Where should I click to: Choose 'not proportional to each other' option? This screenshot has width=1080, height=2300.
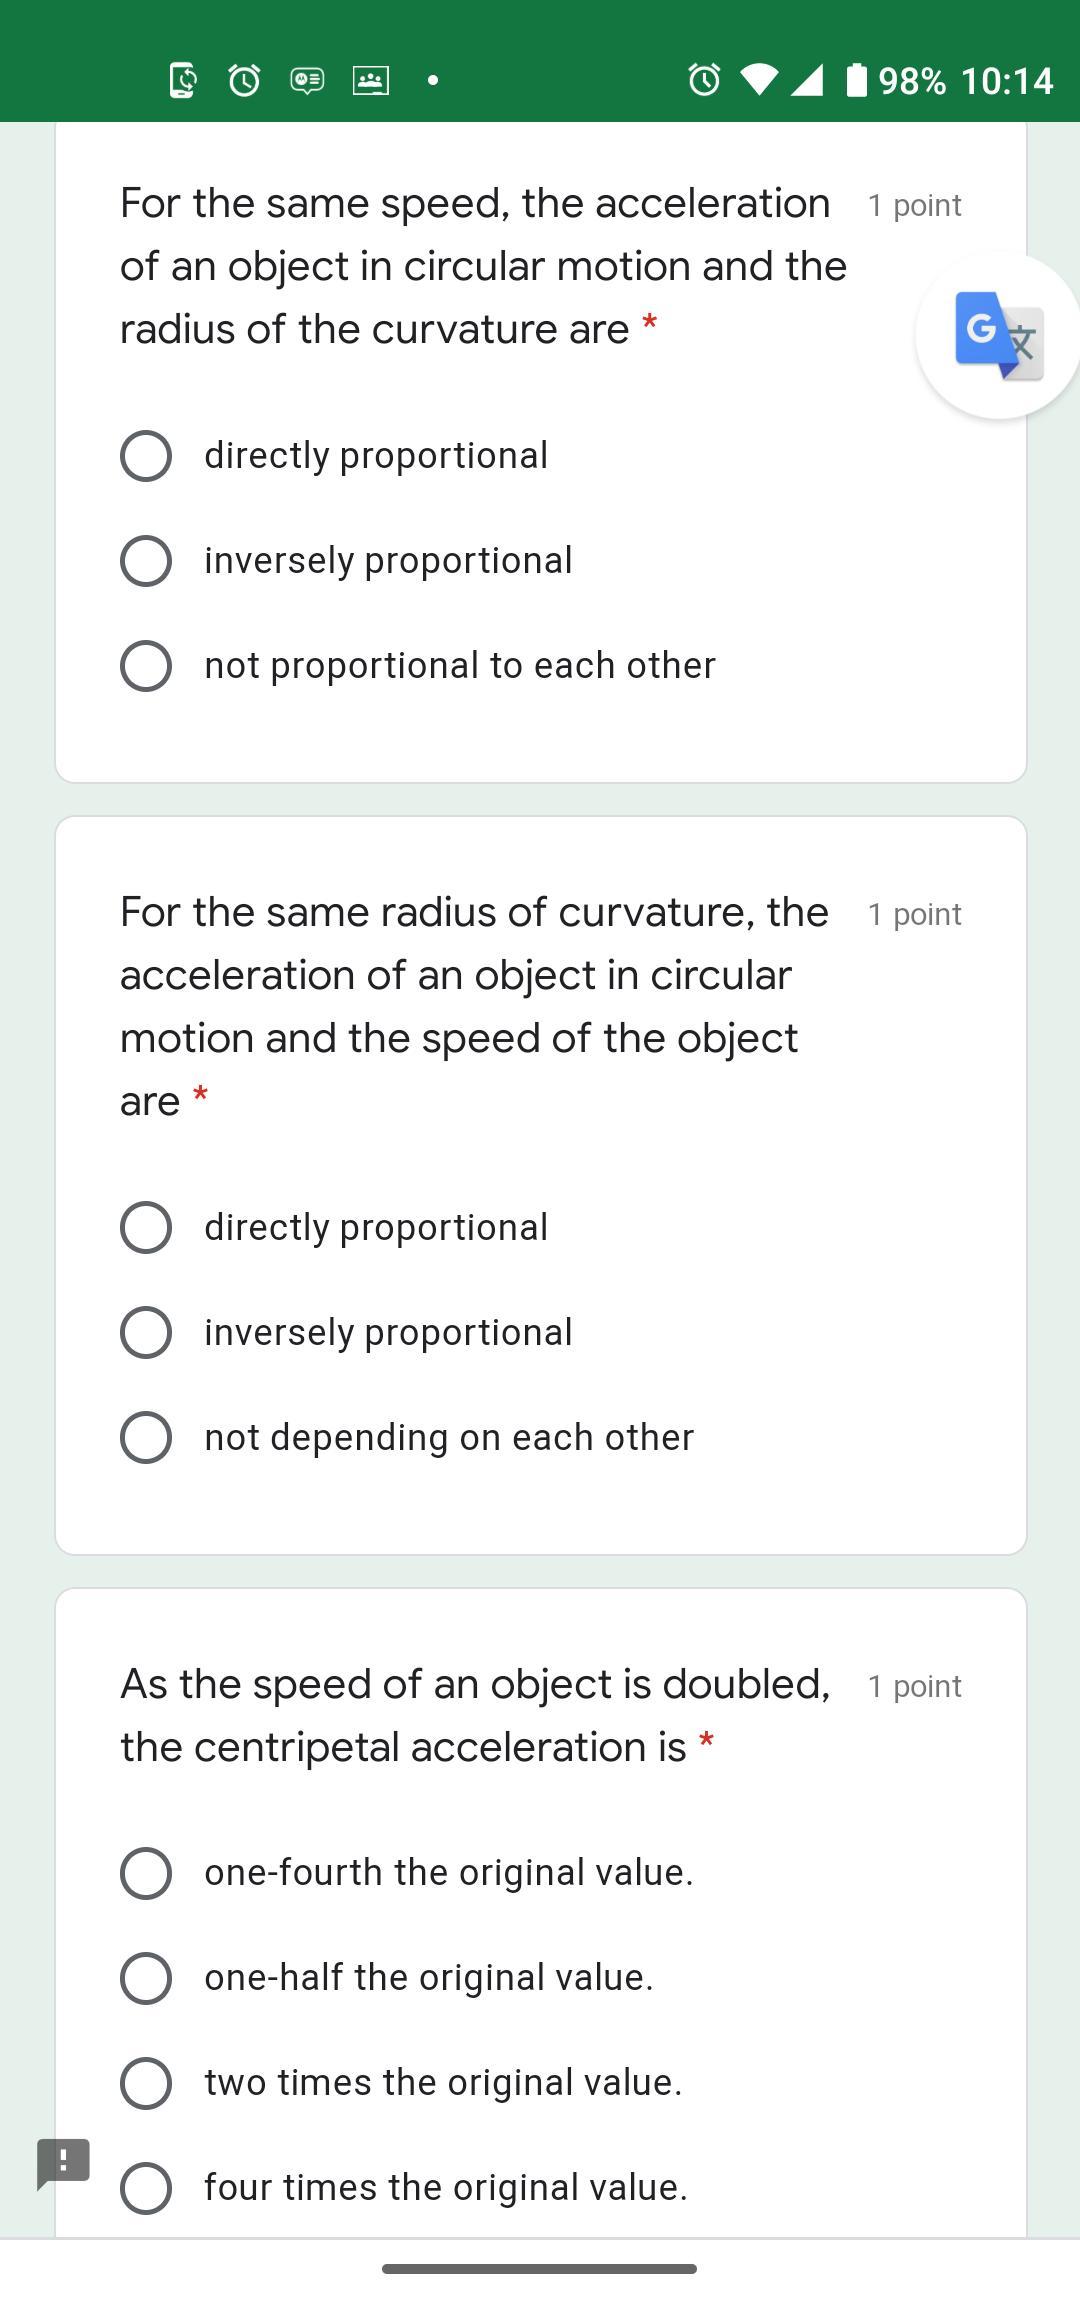[146, 666]
